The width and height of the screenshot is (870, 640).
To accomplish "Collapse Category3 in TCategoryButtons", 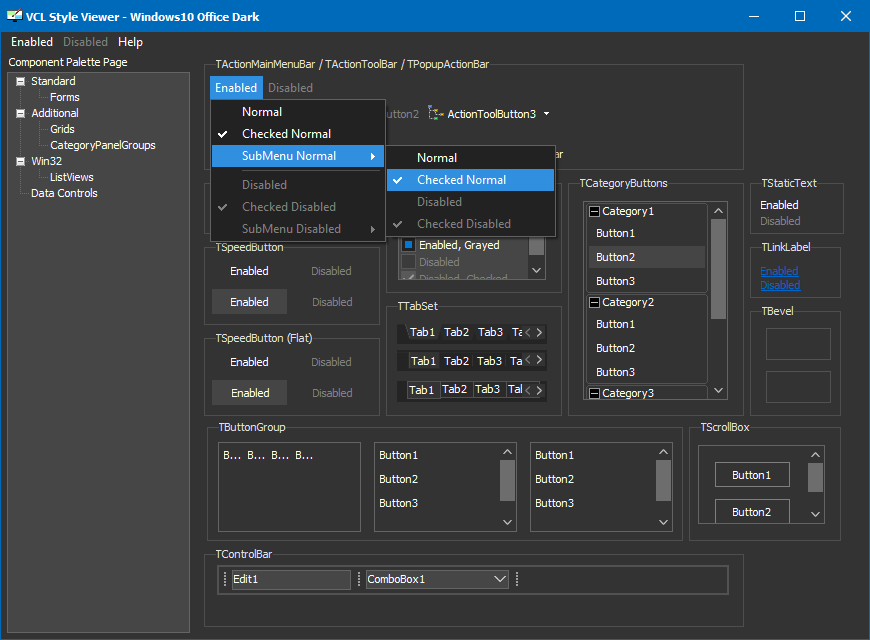I will 594,394.
